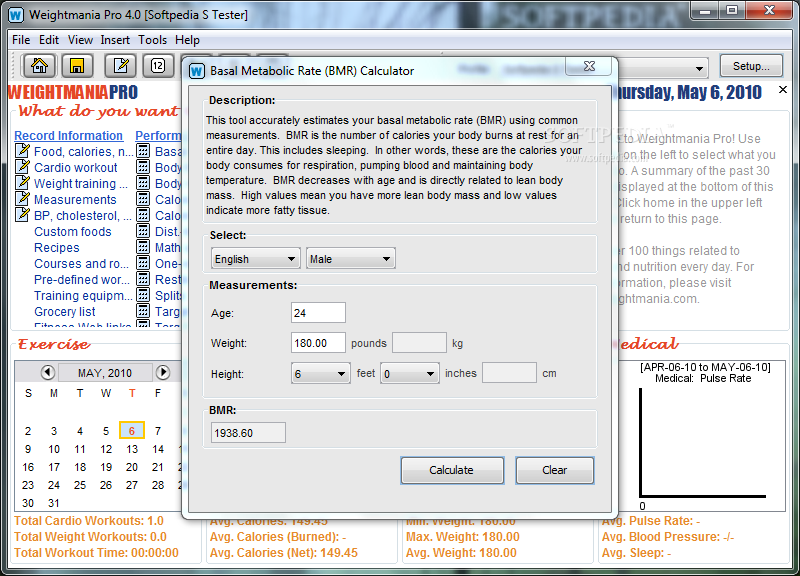Image resolution: width=800 pixels, height=576 pixels.
Task: Click the calendar 12 toolbar icon
Action: (158, 66)
